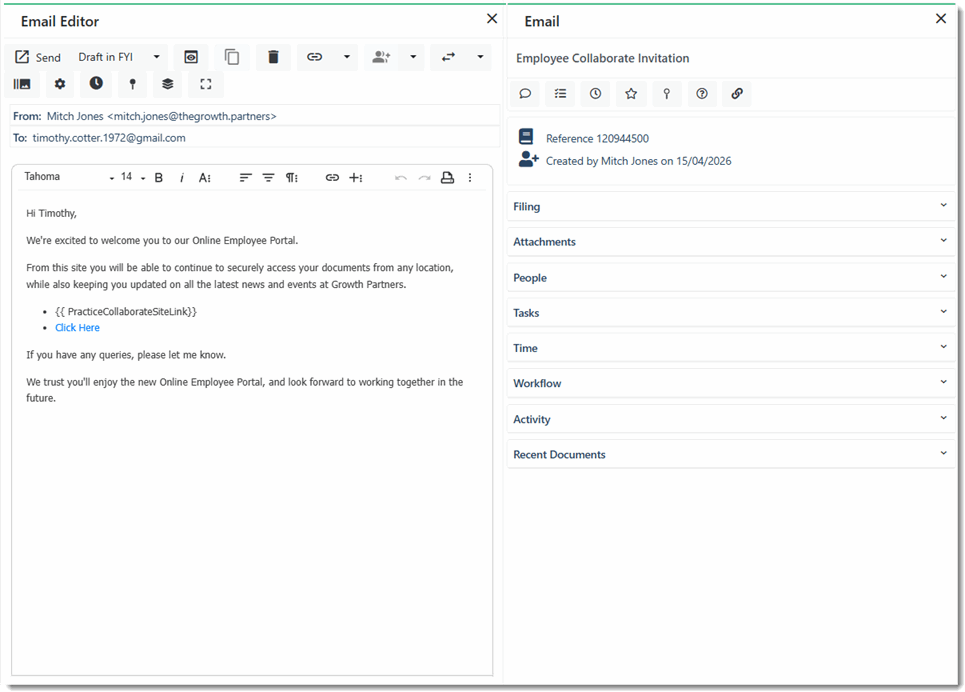
Task: Open the Draft in FYI dropdown
Action: point(119,57)
